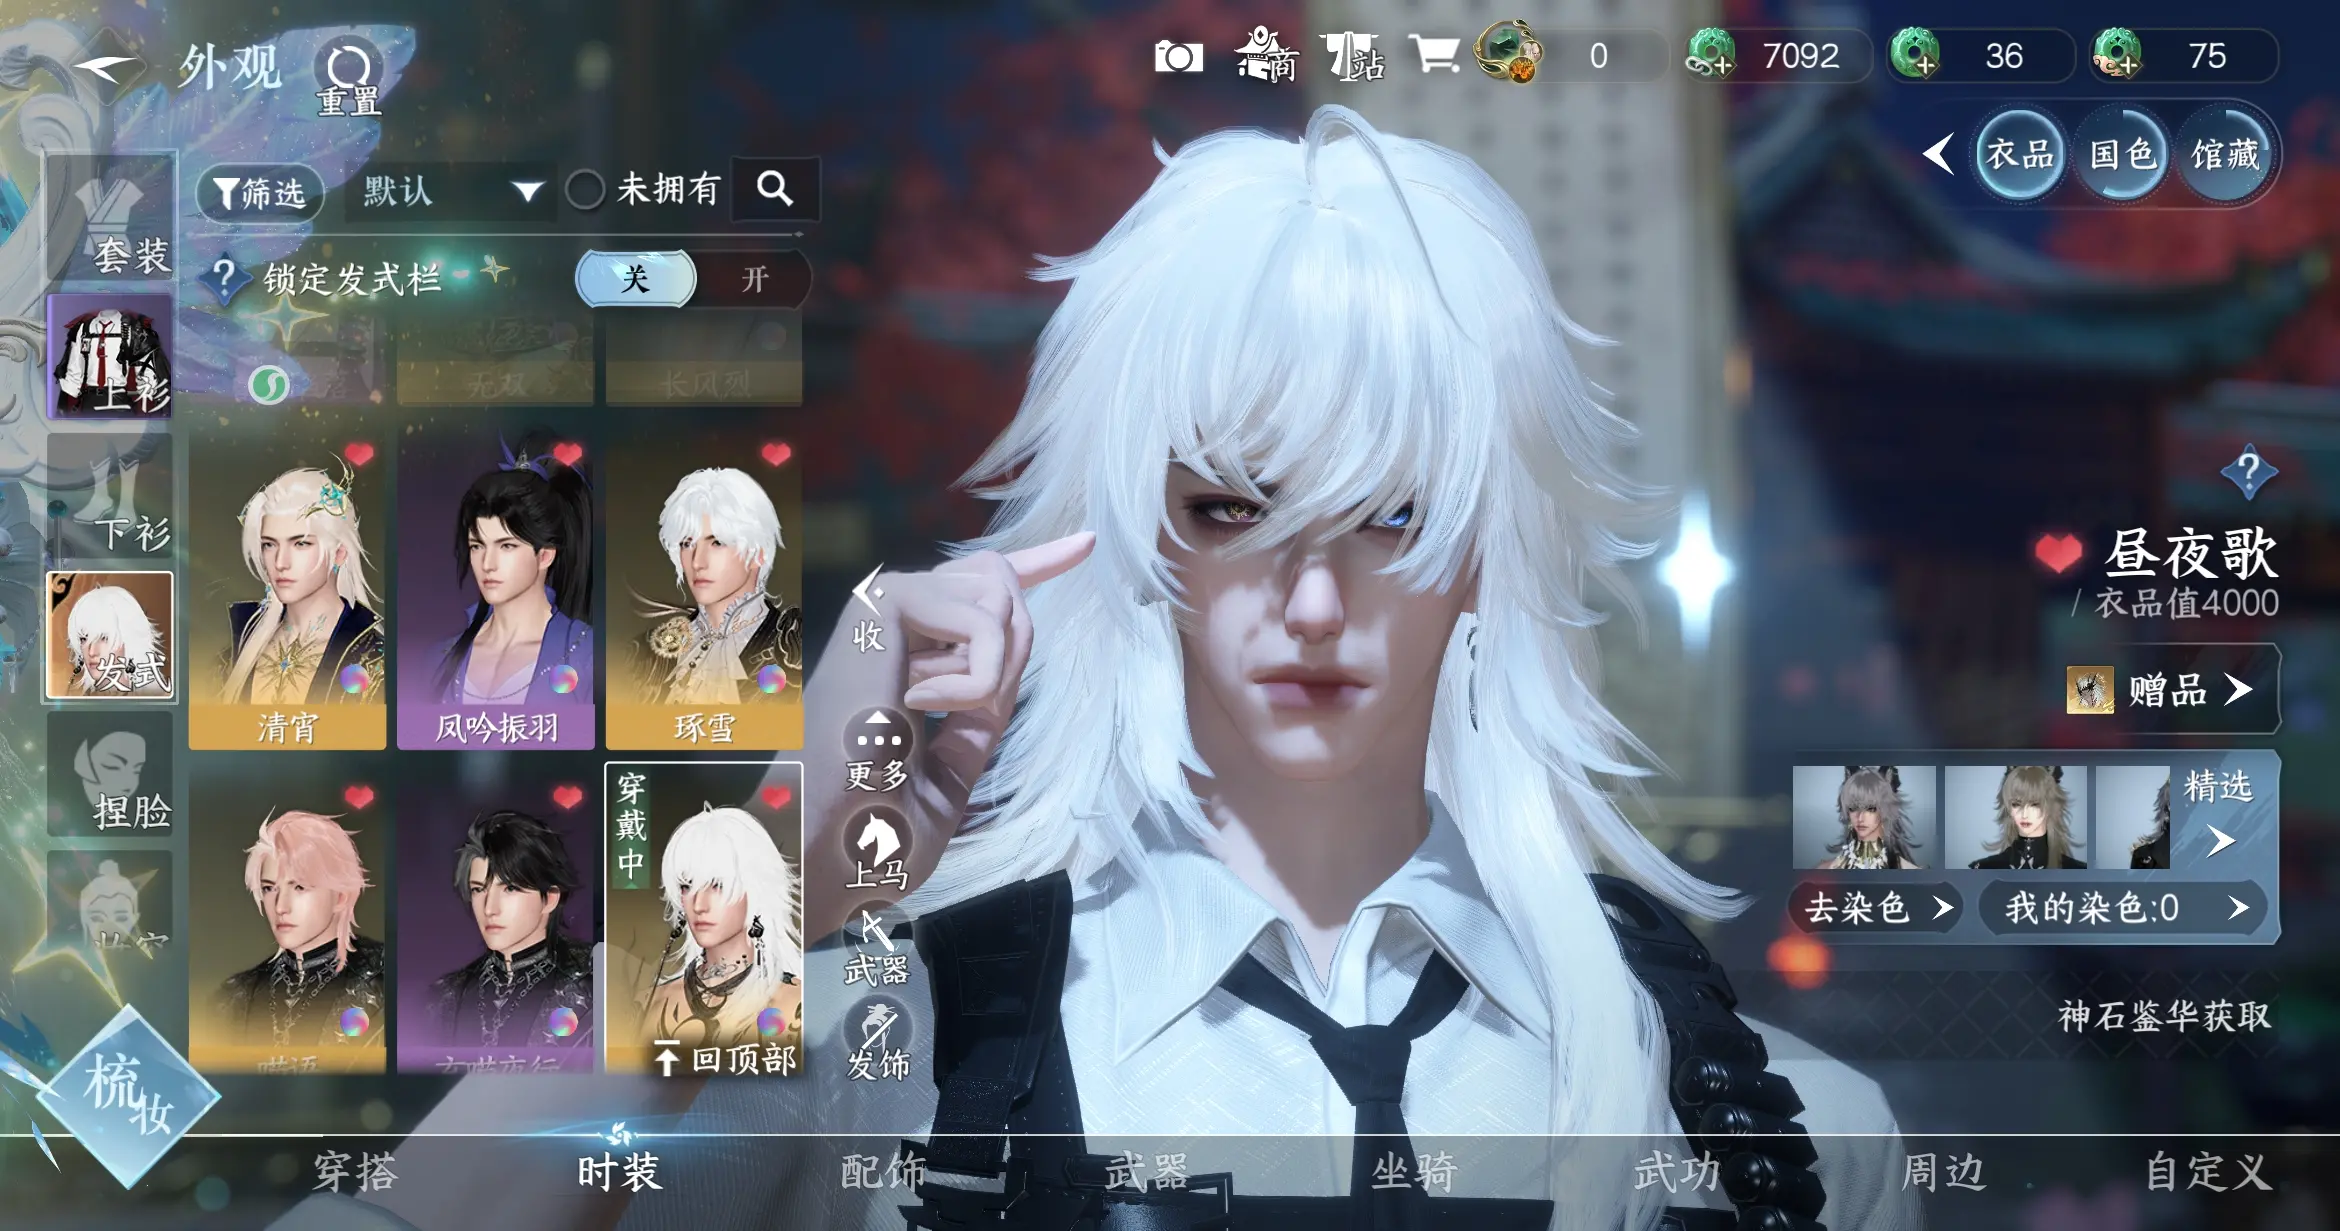Select the 套装 sidebar category
Screen dimensions: 2340x1231
(x=110, y=218)
